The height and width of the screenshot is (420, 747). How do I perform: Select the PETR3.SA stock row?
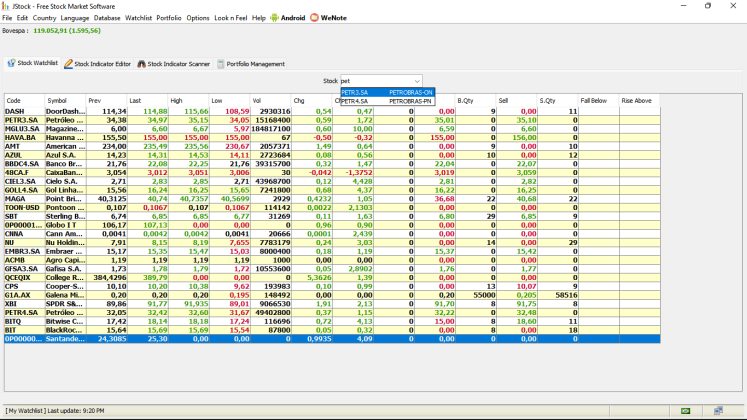(x=332, y=120)
